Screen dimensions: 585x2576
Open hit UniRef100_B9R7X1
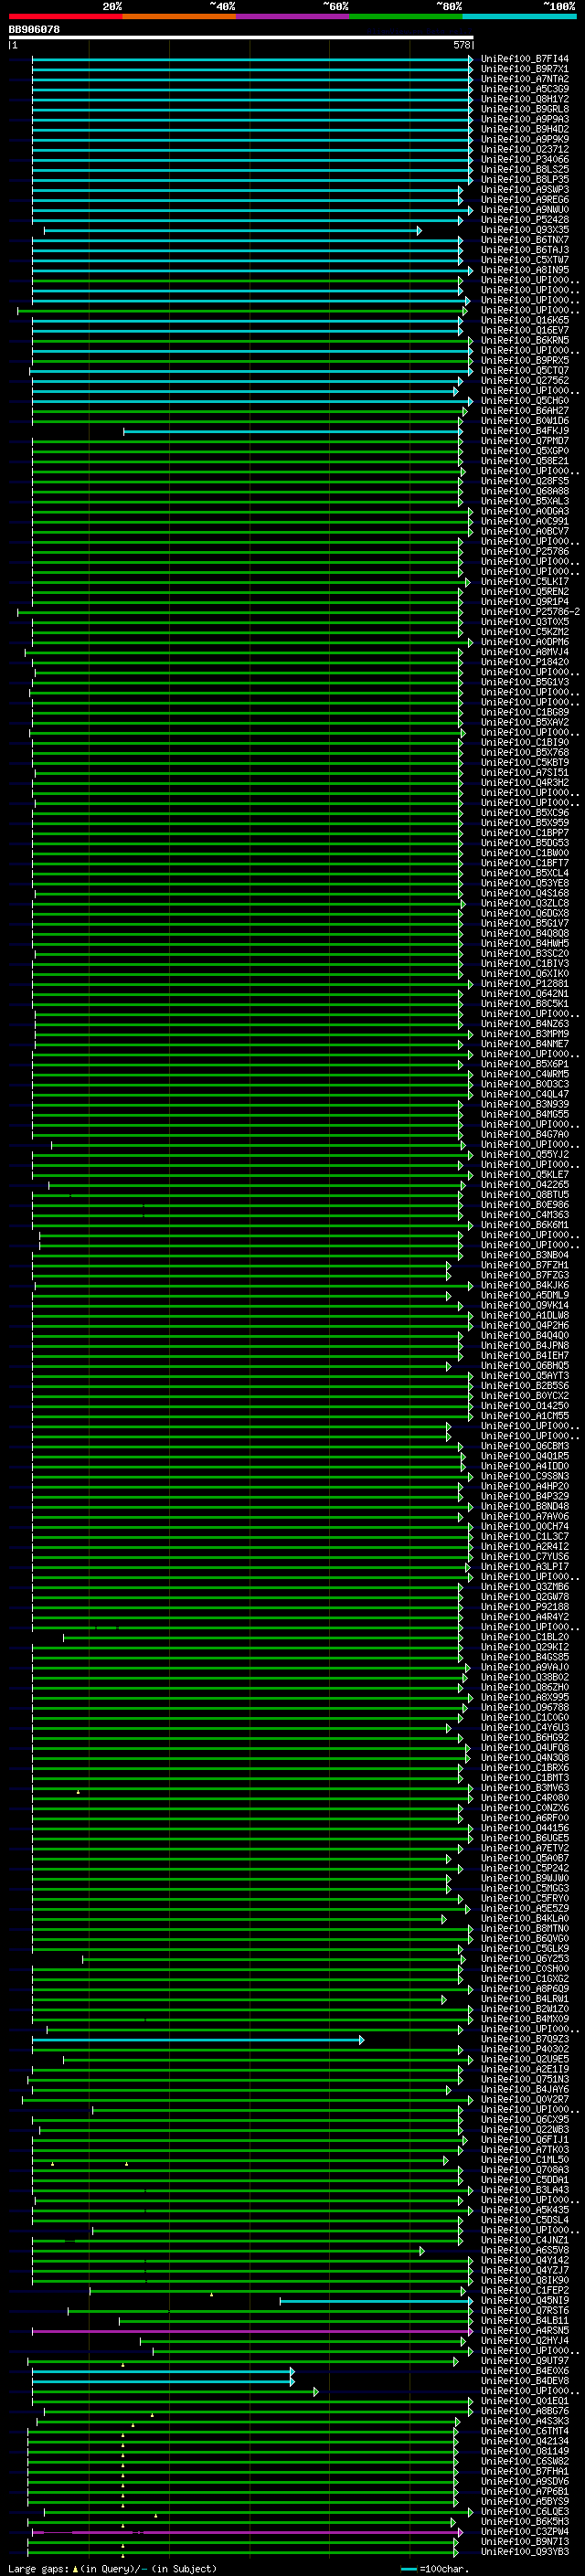click(x=524, y=69)
